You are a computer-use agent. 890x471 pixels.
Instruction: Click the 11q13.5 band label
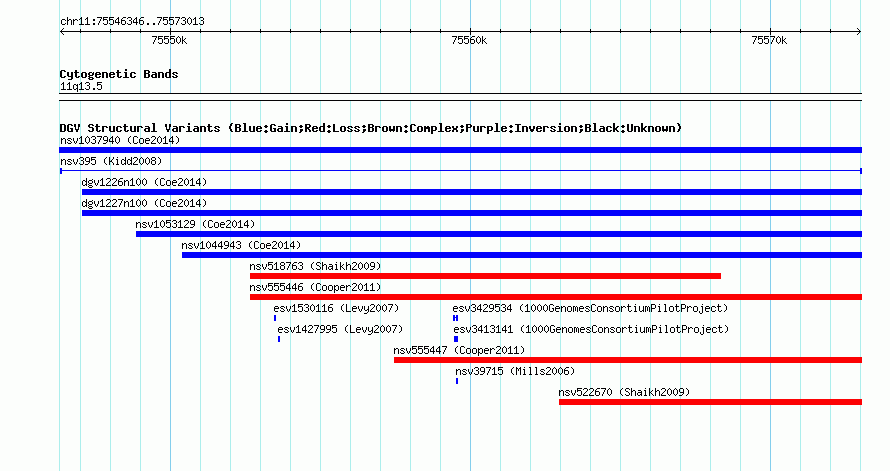tap(81, 86)
